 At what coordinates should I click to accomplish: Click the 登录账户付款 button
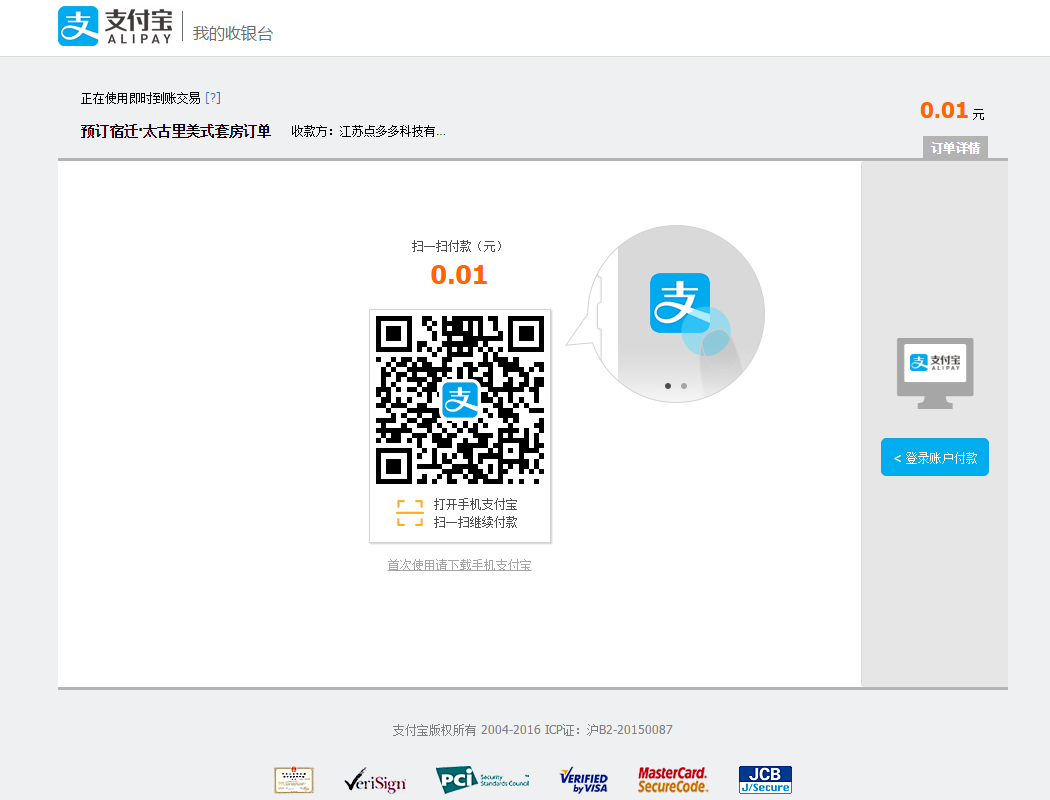tap(935, 458)
